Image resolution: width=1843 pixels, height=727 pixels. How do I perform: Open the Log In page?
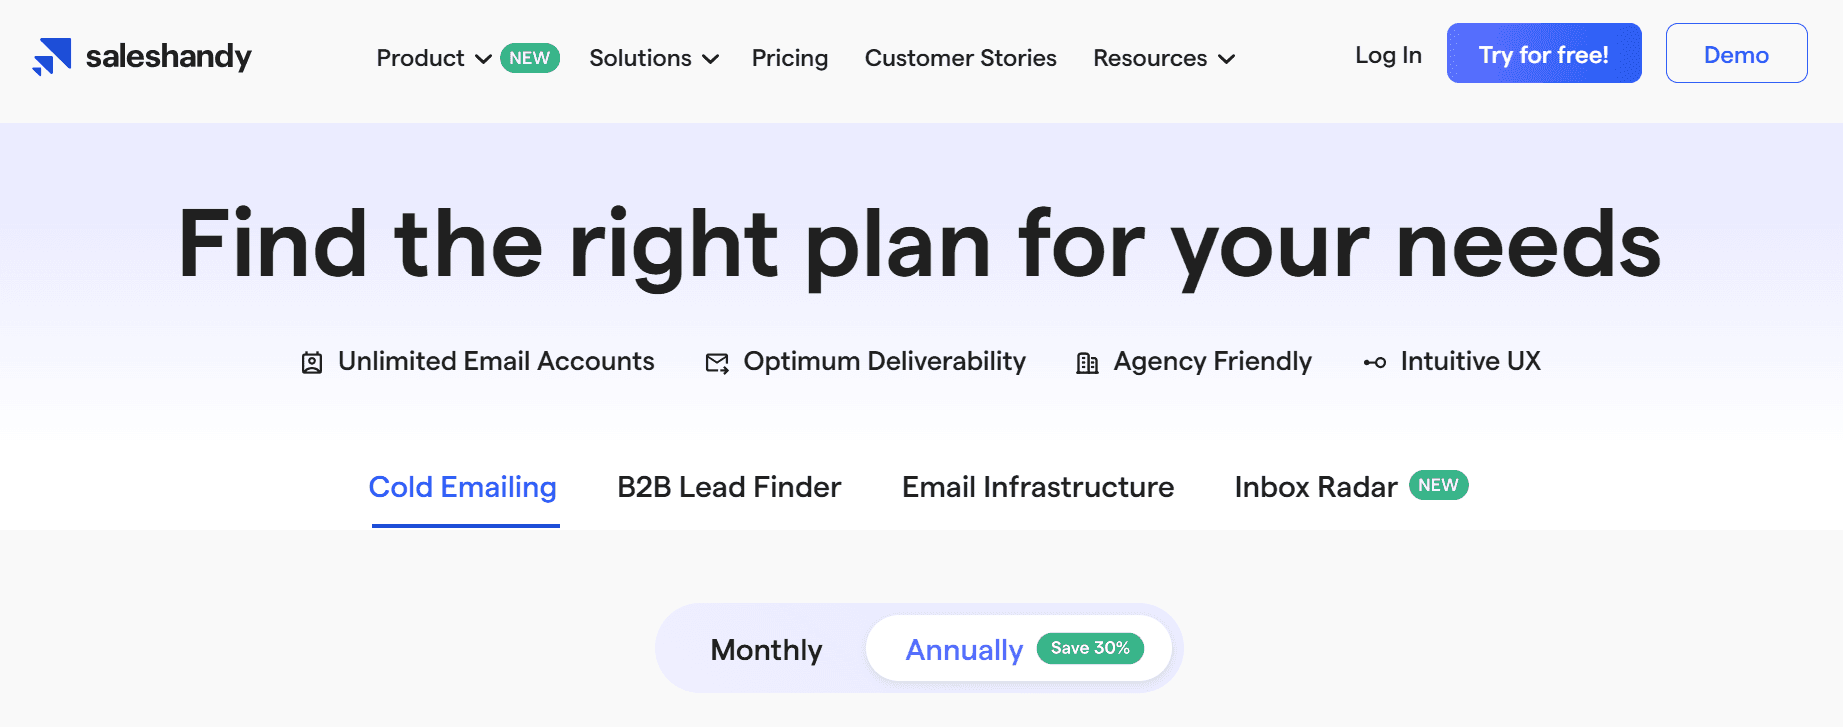(x=1387, y=56)
